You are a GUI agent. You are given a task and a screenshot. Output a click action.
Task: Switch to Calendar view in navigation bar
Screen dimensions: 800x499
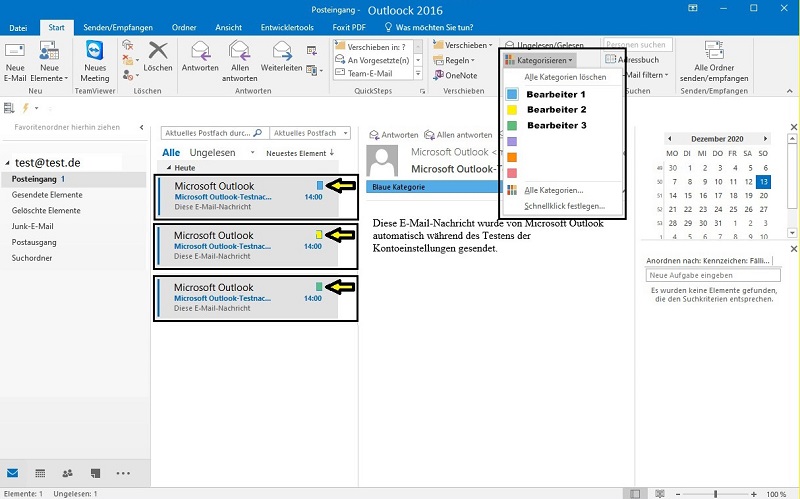[40, 473]
